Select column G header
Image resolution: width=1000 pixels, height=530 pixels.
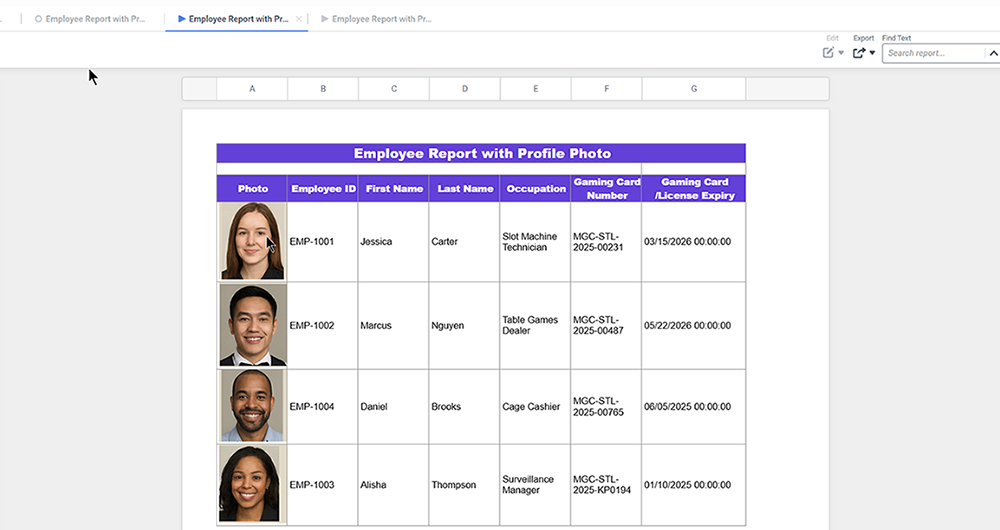694,89
